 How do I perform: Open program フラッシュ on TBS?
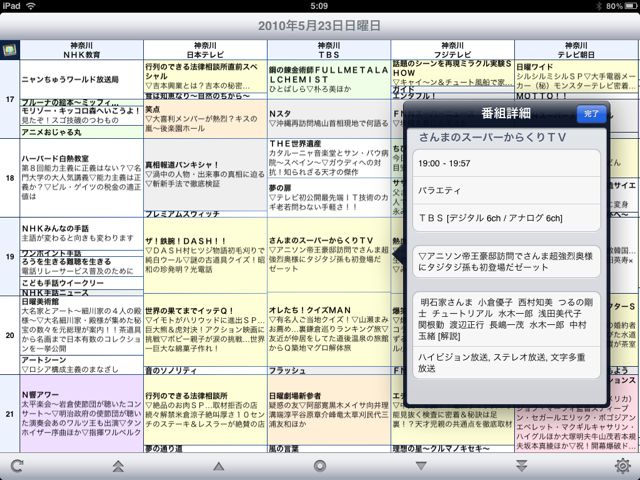(329, 371)
